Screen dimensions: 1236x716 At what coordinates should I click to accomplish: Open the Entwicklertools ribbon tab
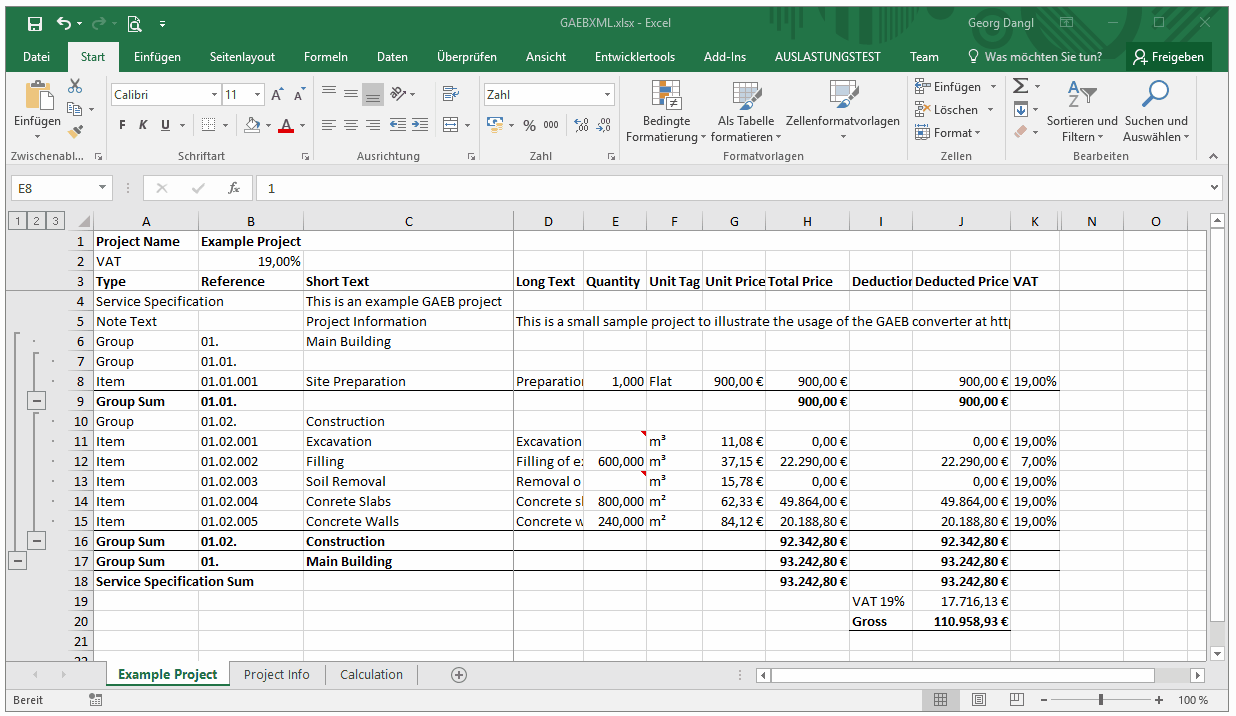tap(635, 57)
